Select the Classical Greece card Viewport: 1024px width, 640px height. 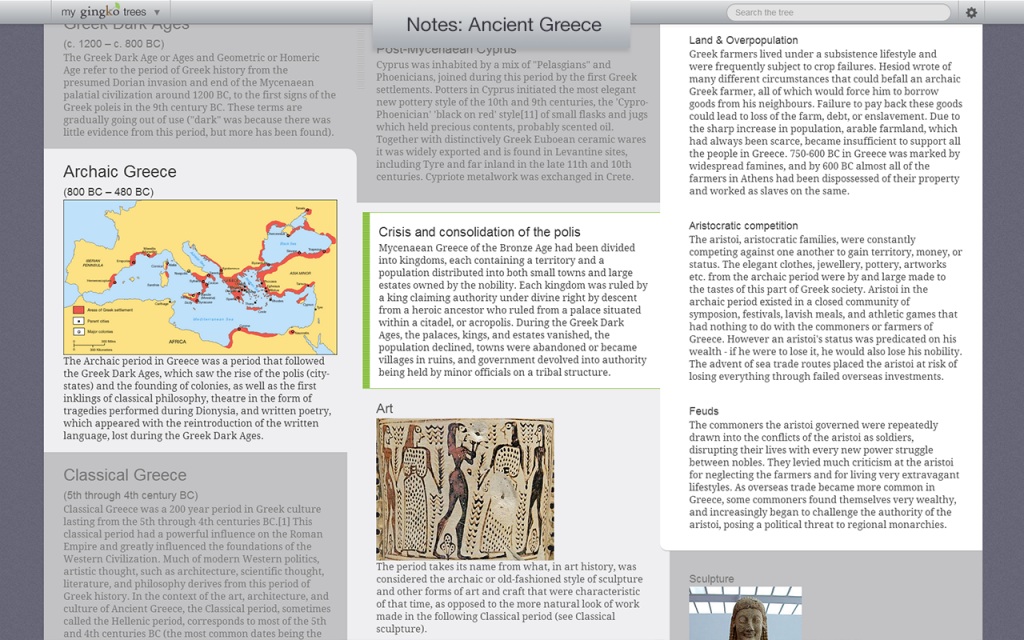[196, 546]
